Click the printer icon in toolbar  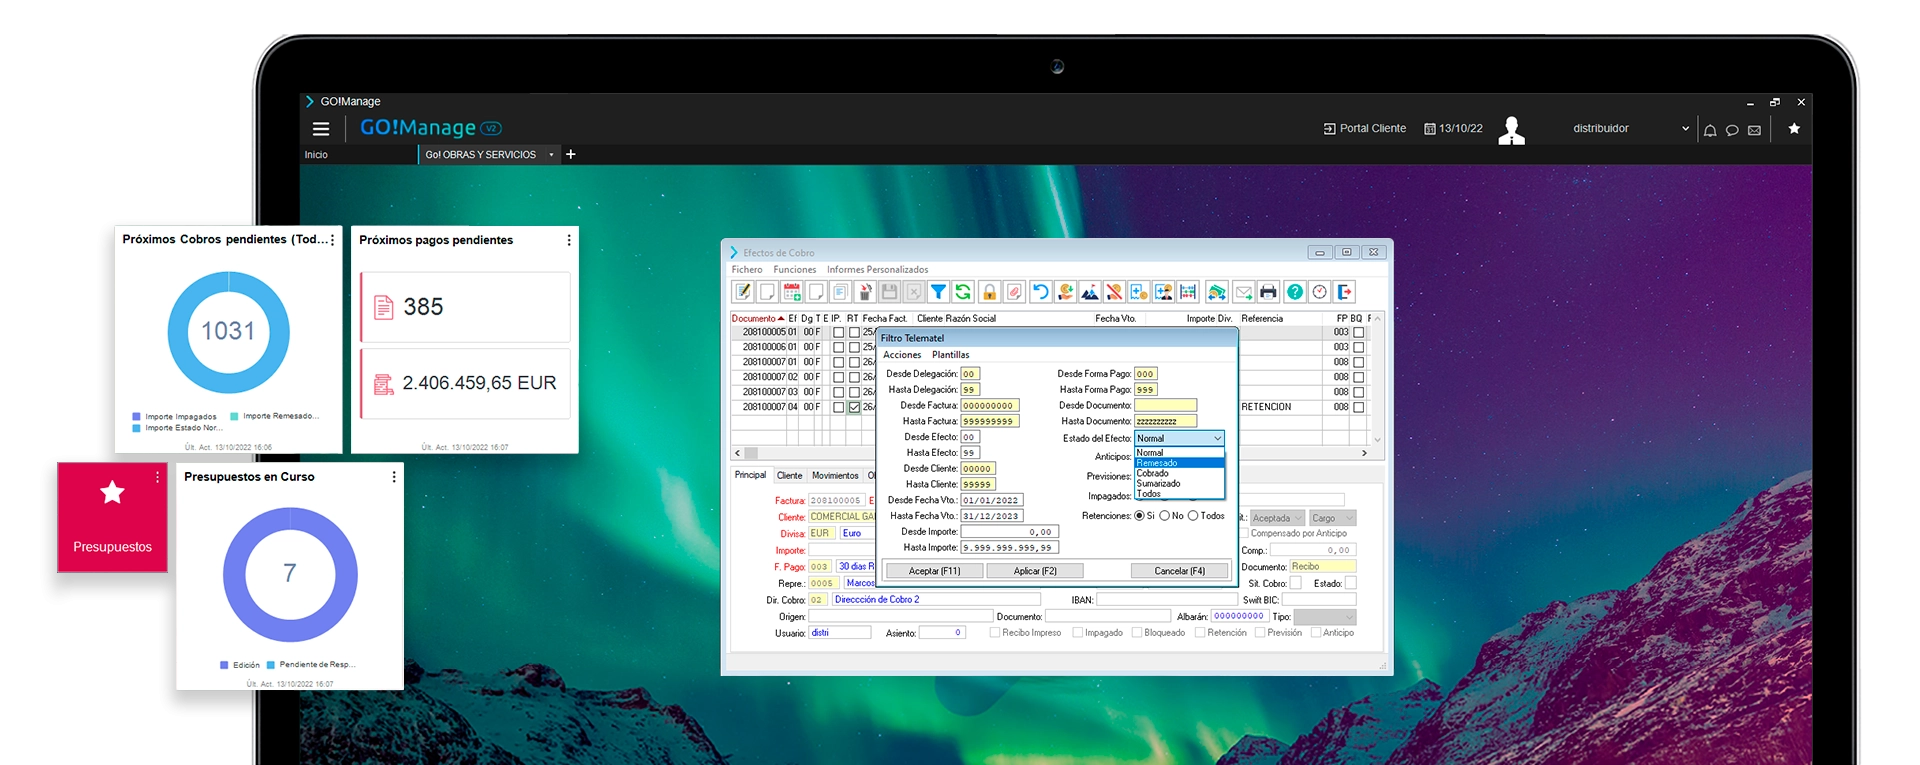[x=1268, y=292]
